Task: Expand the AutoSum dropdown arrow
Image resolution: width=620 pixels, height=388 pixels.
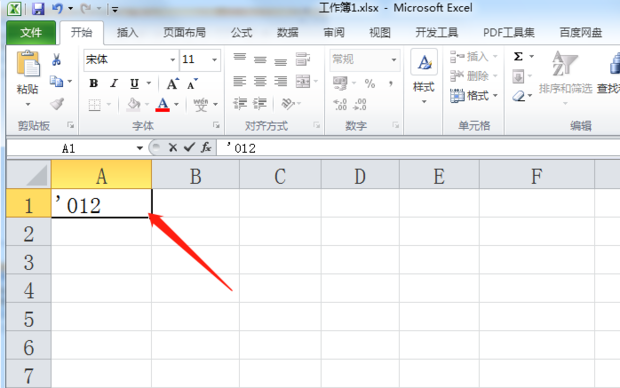Action: [531, 57]
